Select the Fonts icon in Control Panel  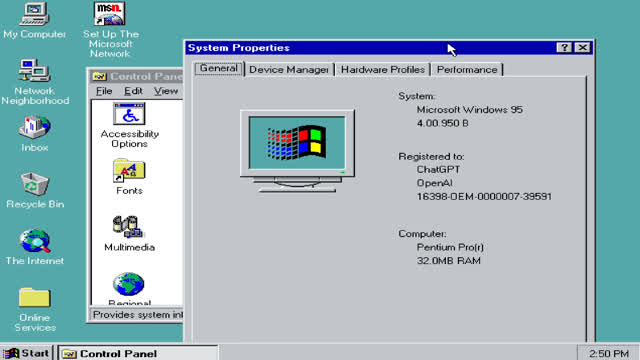point(129,177)
